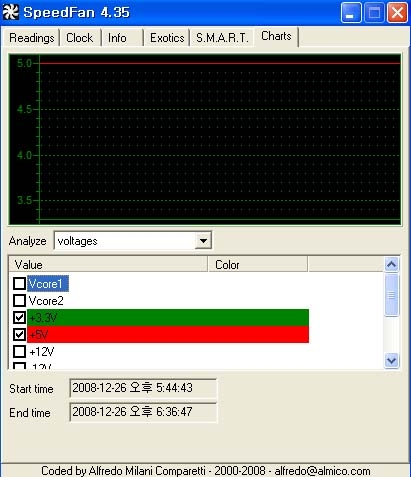Close the SpeedFan window
The height and width of the screenshot is (477, 411).
[397, 13]
